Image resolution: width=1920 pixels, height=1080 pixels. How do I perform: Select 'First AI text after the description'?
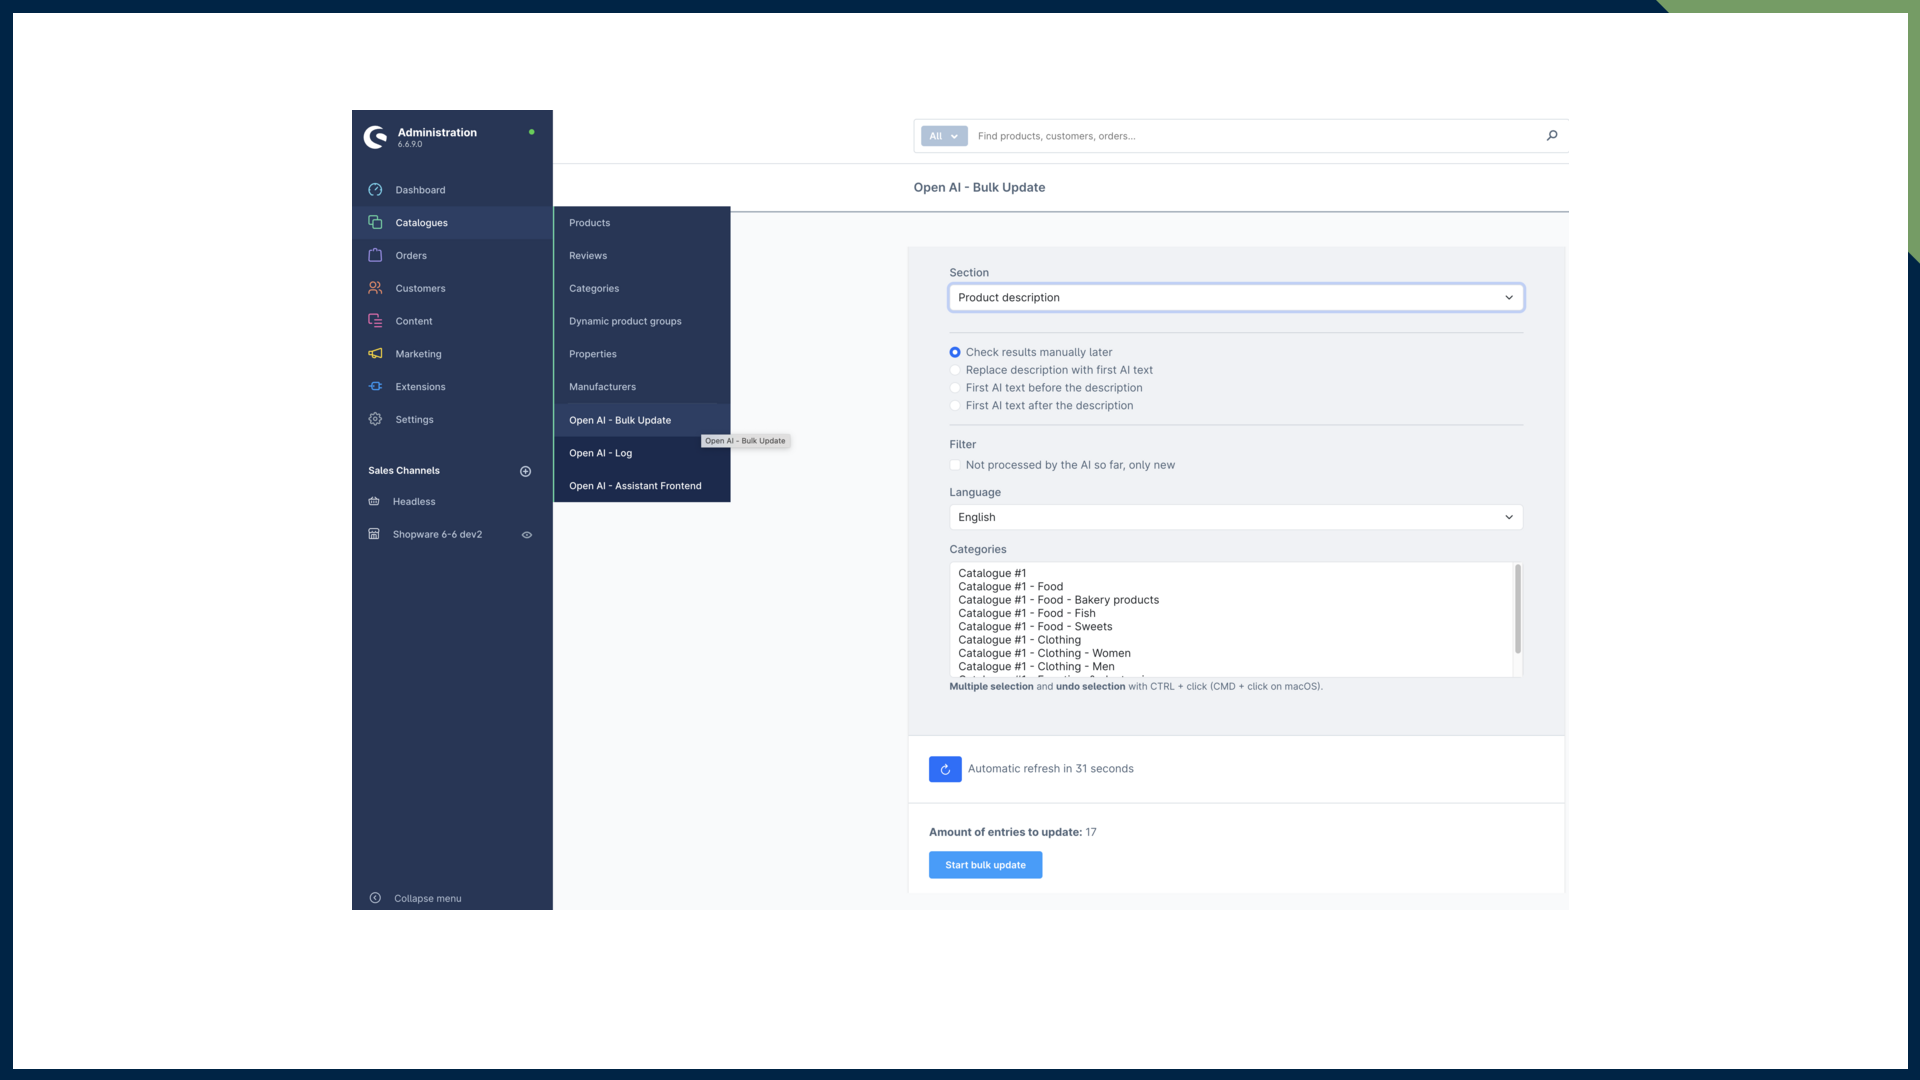coord(955,406)
